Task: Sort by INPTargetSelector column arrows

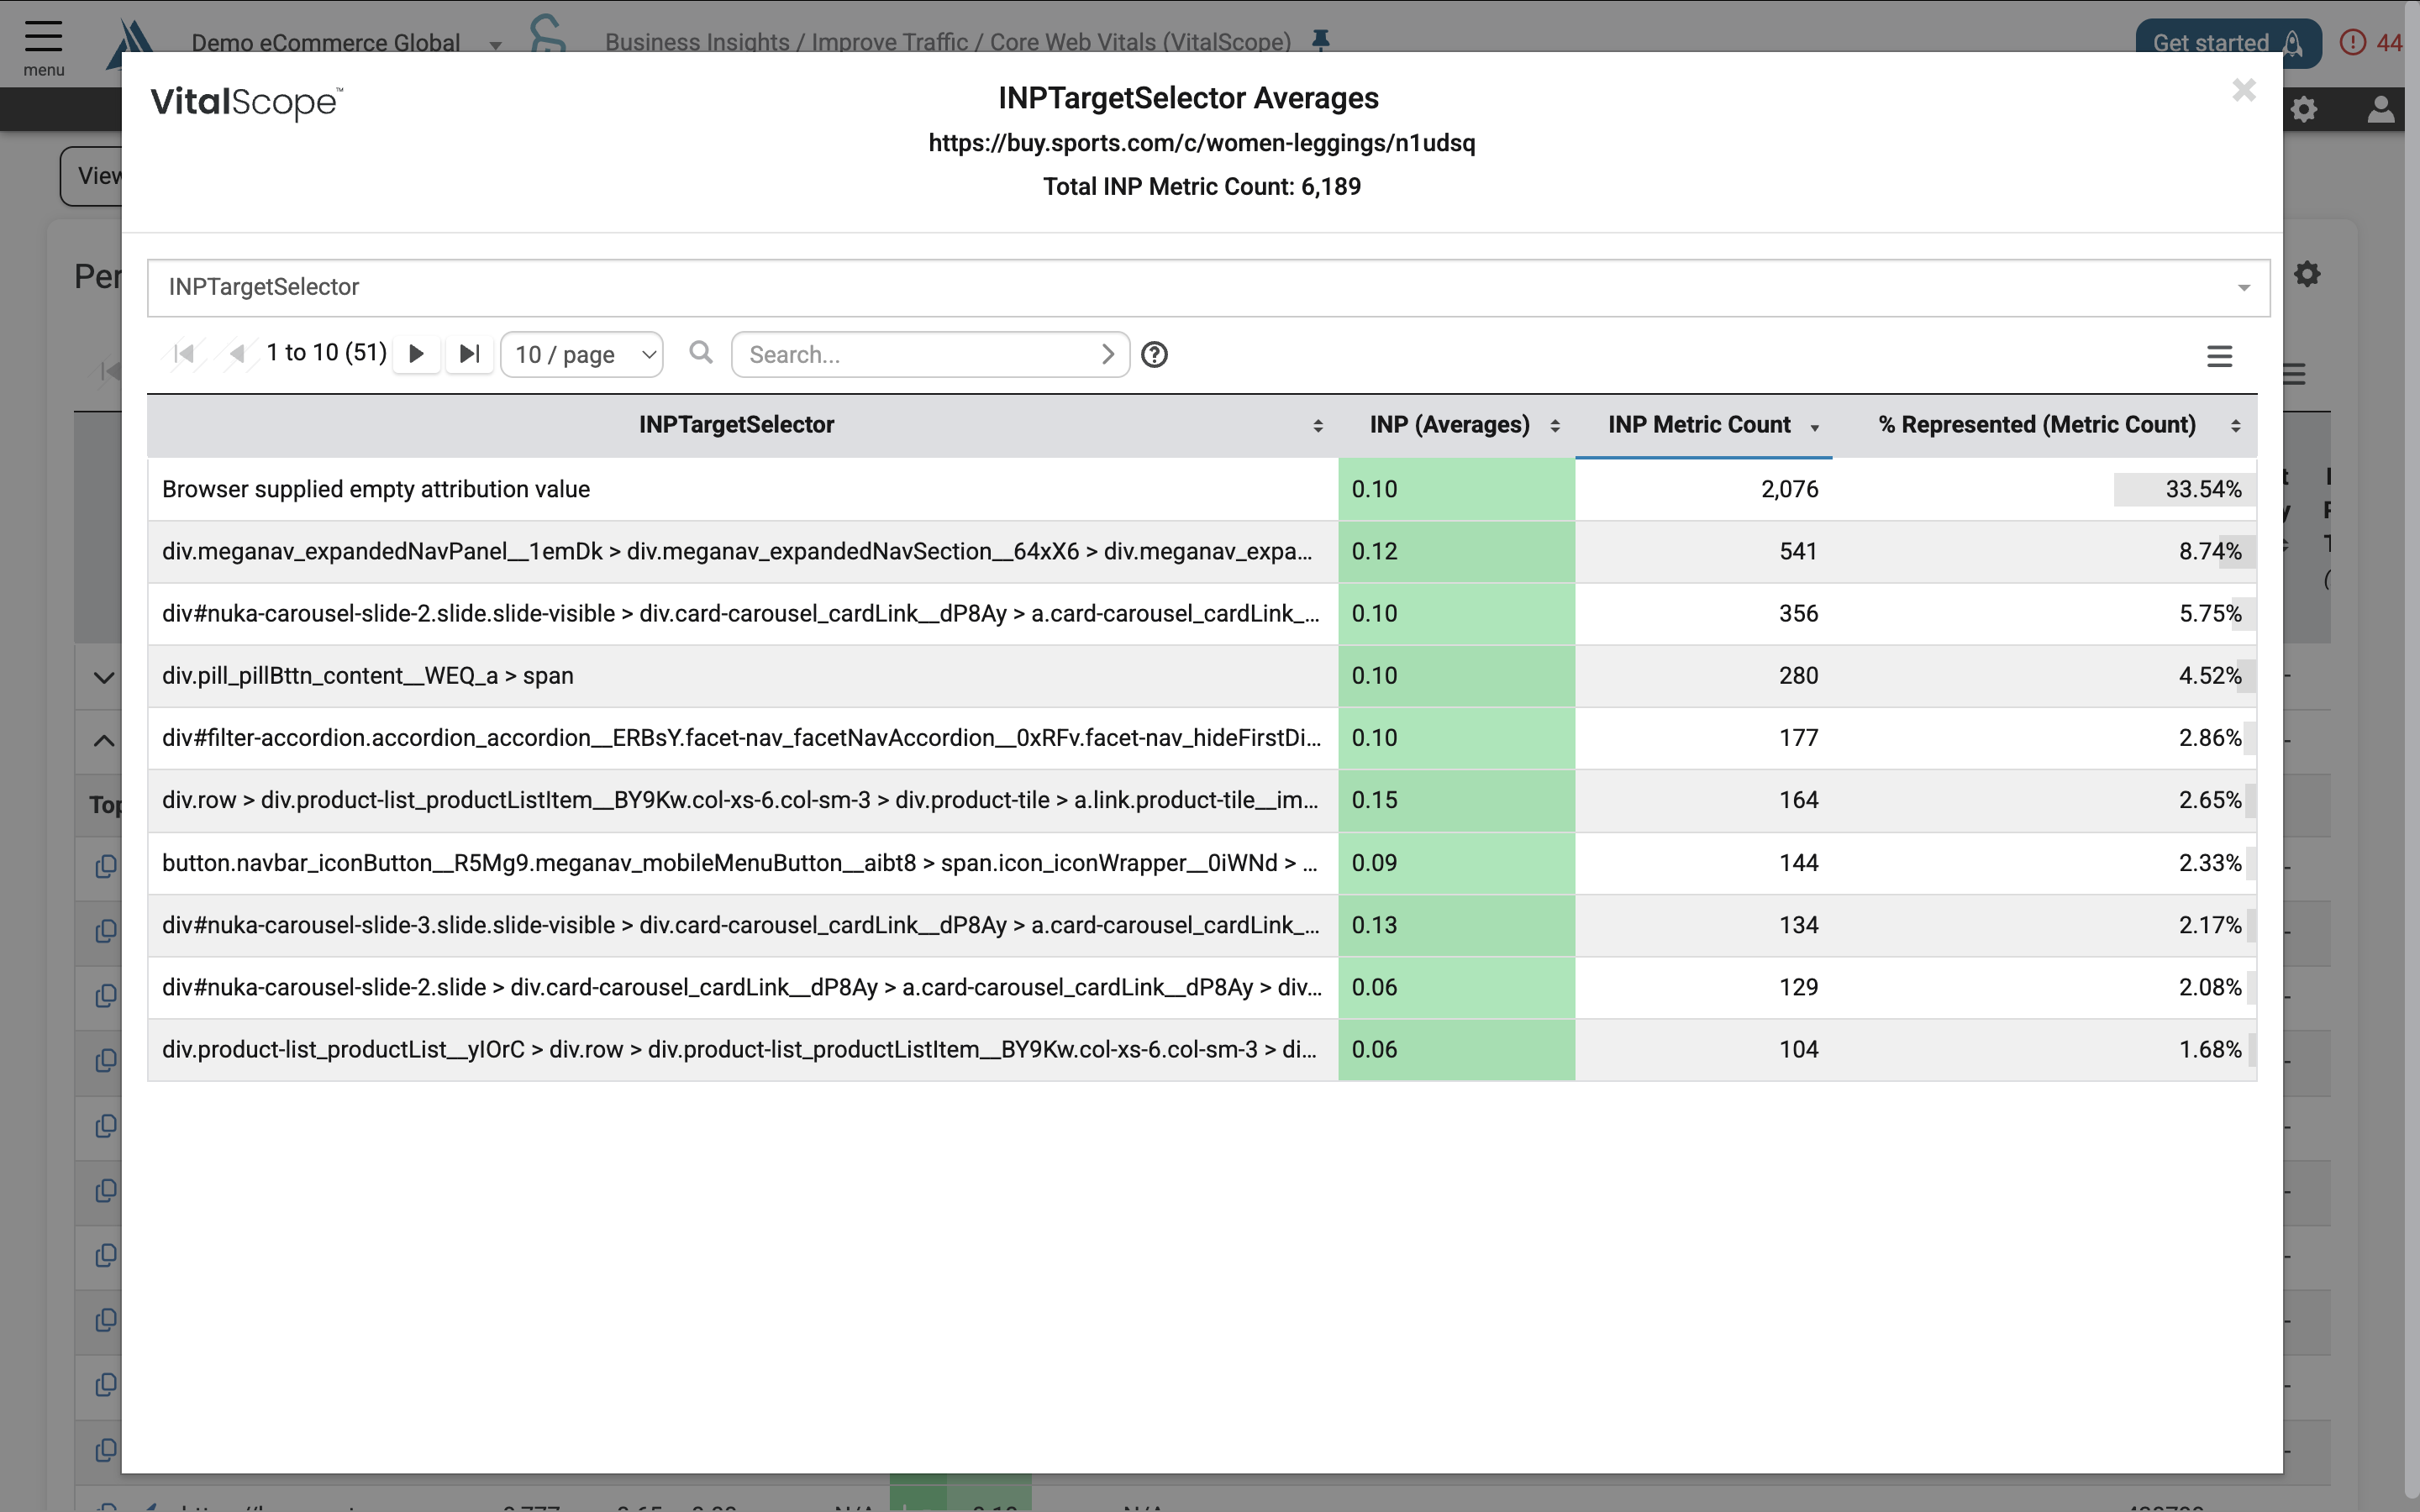Action: [x=1318, y=426]
